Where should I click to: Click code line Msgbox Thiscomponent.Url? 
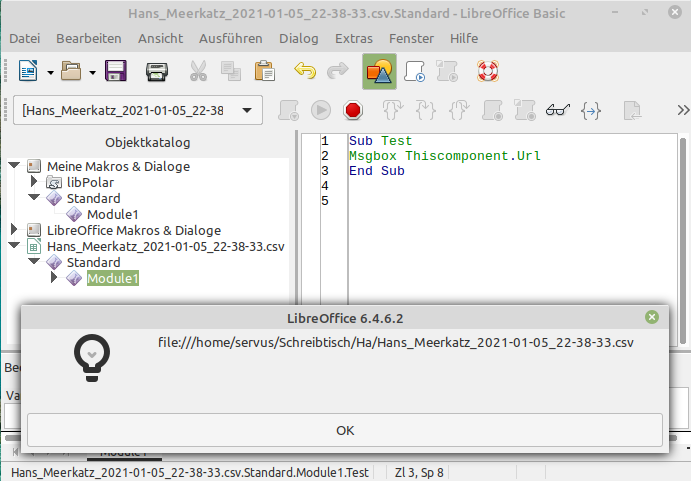tap(445, 156)
